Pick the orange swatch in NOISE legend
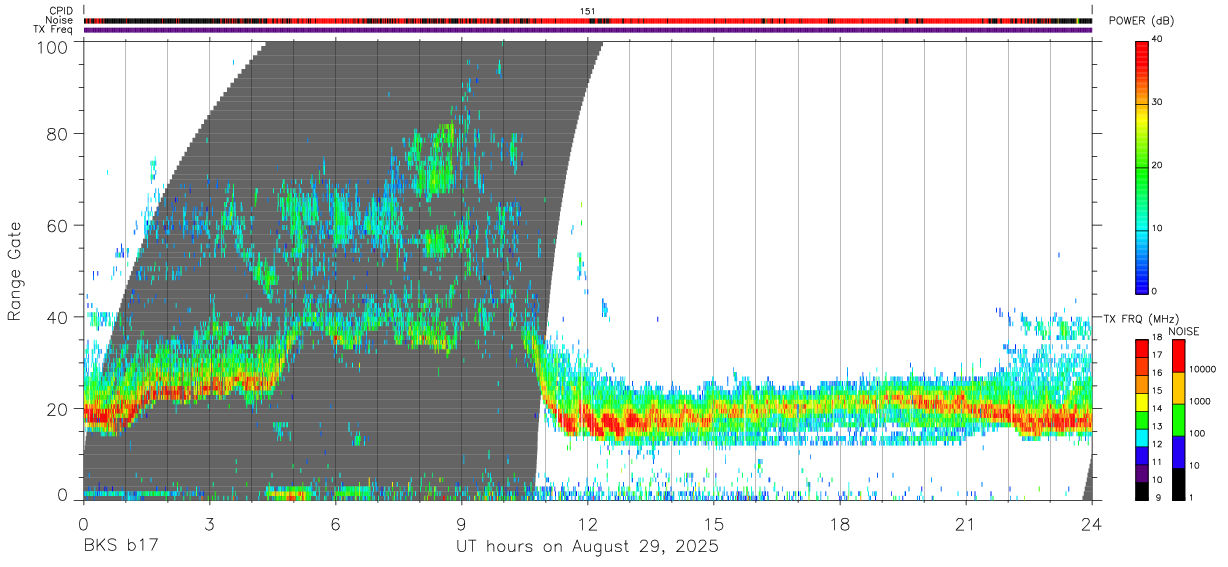Viewport: 1228px width, 567px height. click(1178, 386)
